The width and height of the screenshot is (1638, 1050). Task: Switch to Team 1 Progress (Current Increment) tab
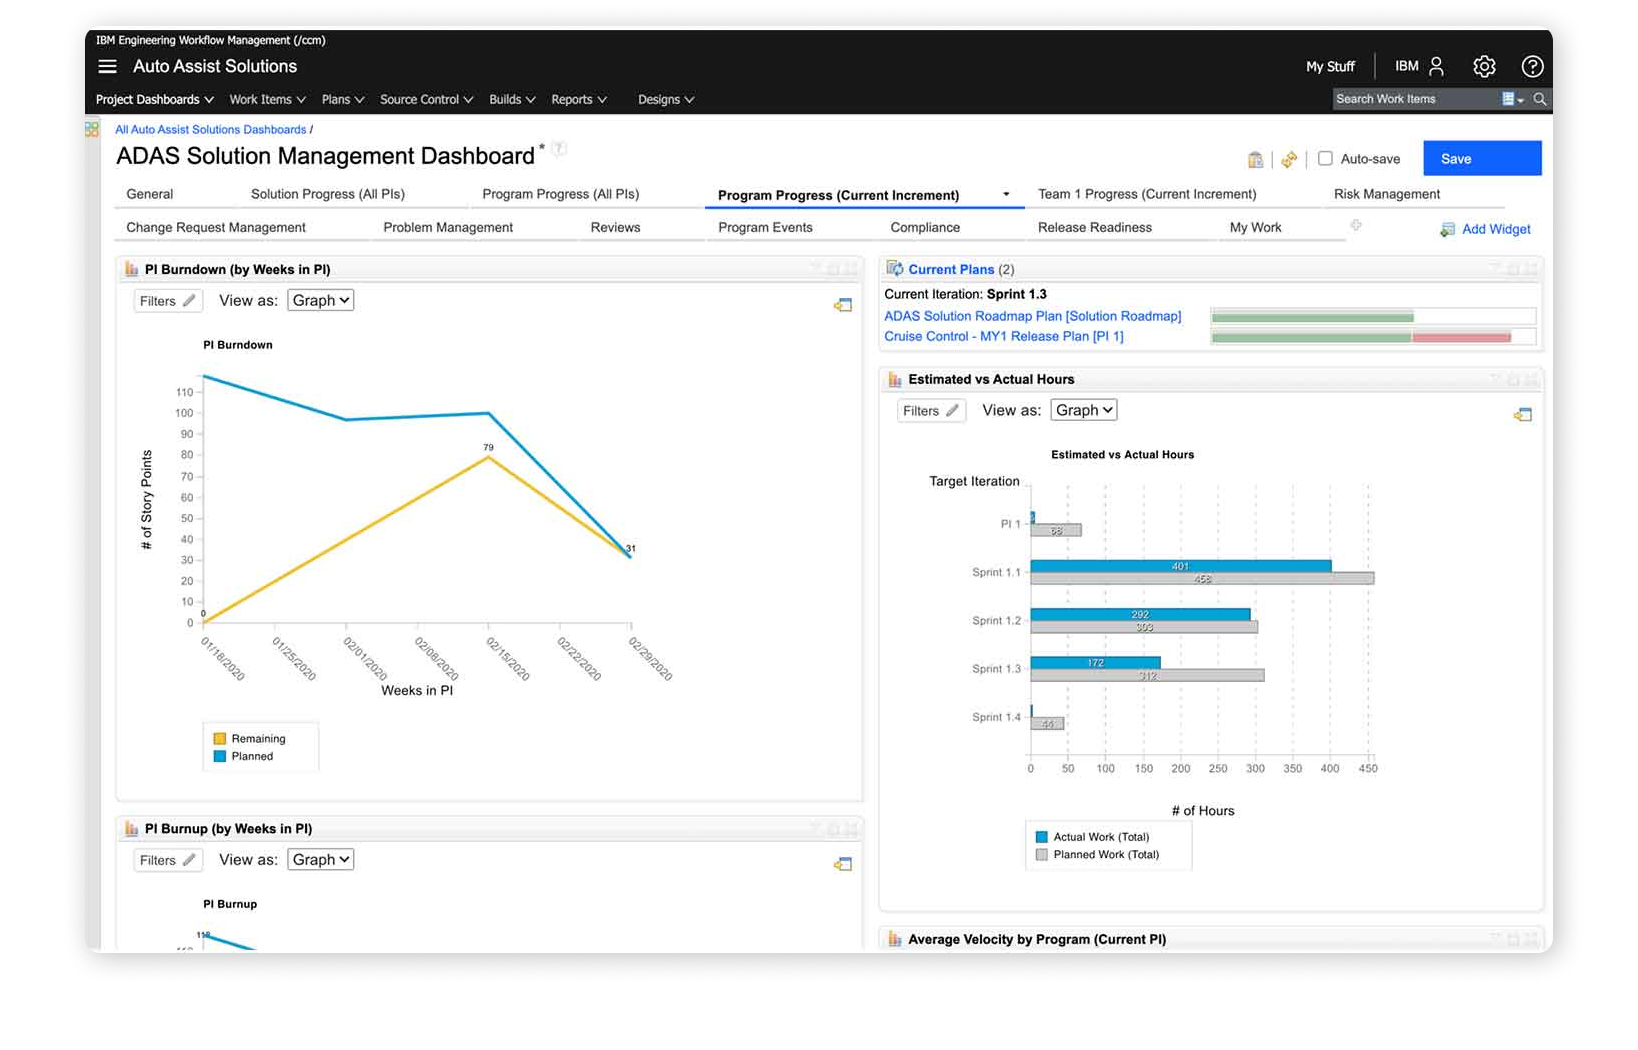pos(1147,194)
